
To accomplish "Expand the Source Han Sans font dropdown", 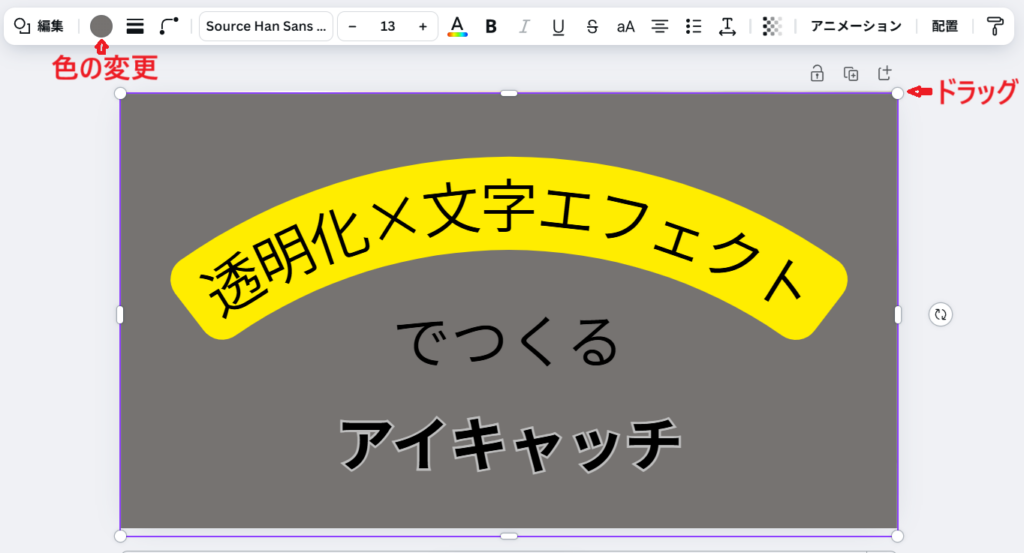I will (265, 26).
